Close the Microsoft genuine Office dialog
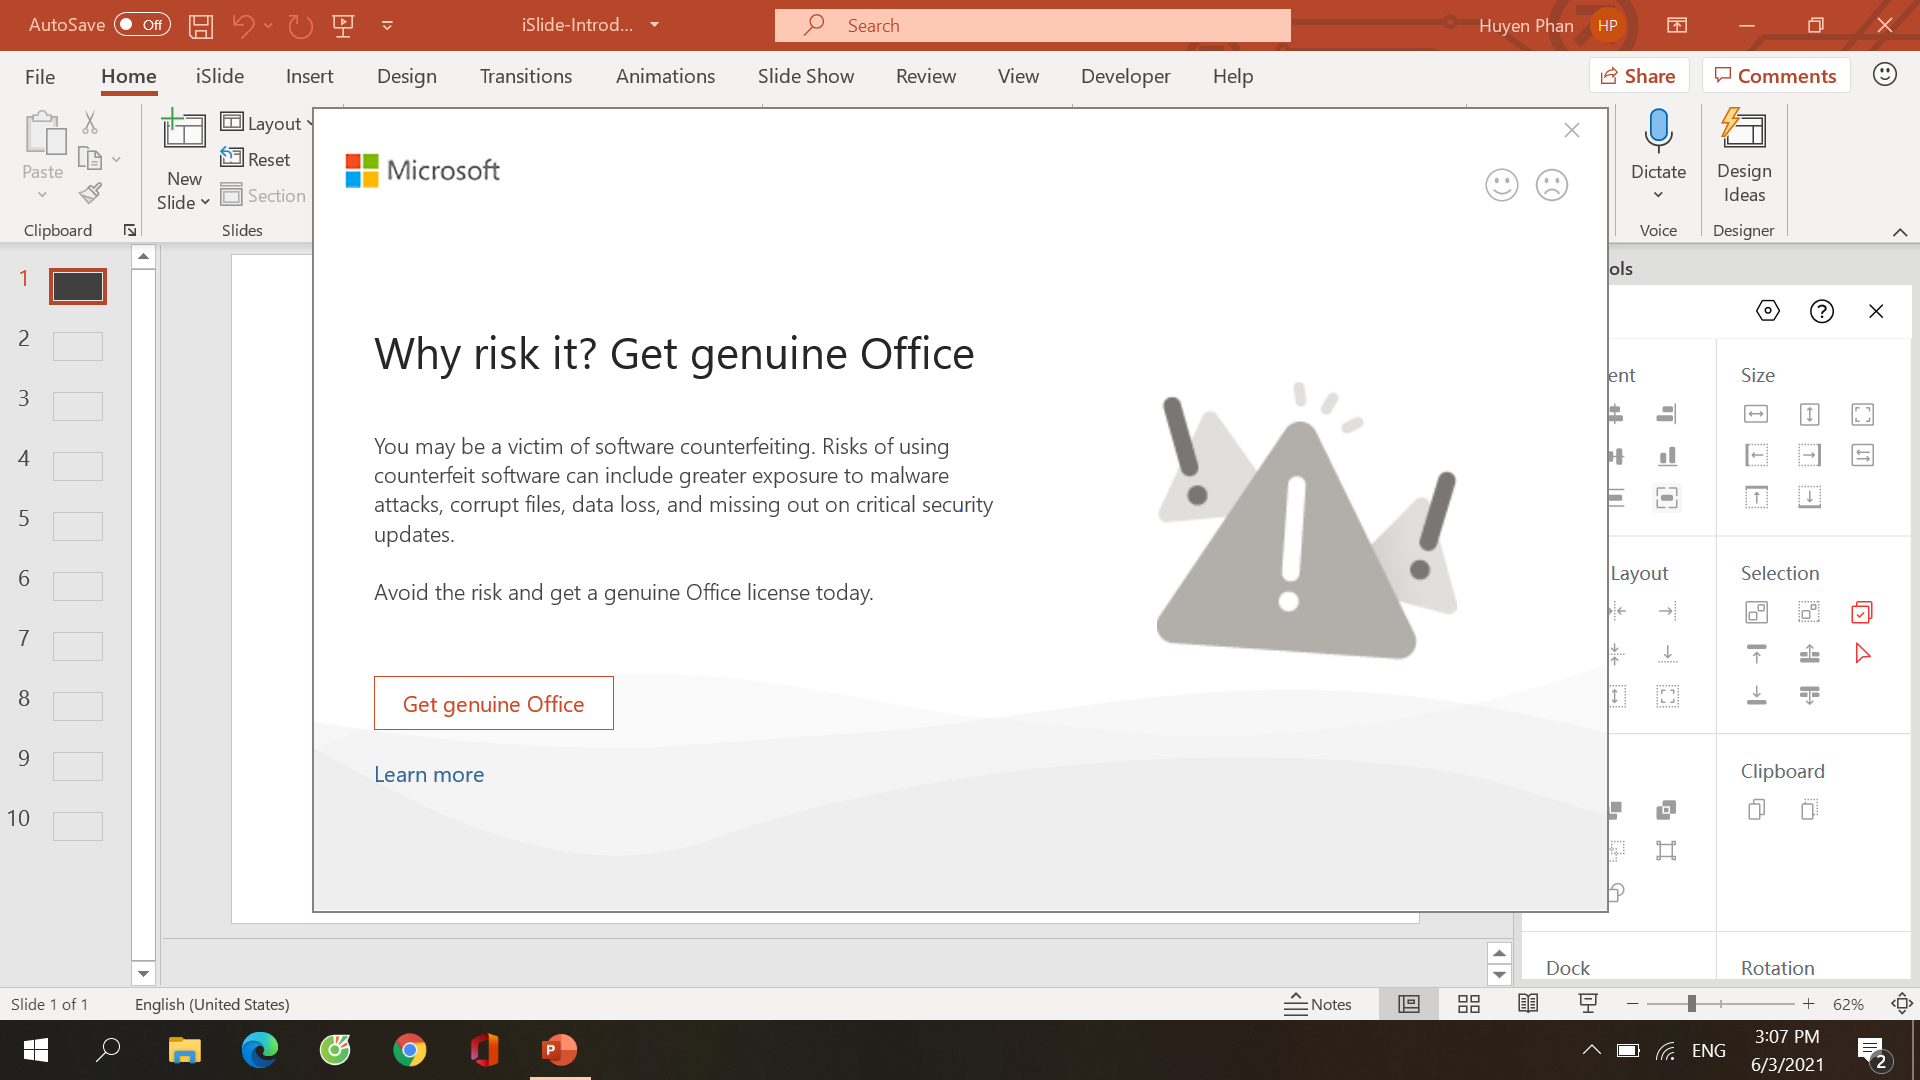 click(x=1572, y=130)
